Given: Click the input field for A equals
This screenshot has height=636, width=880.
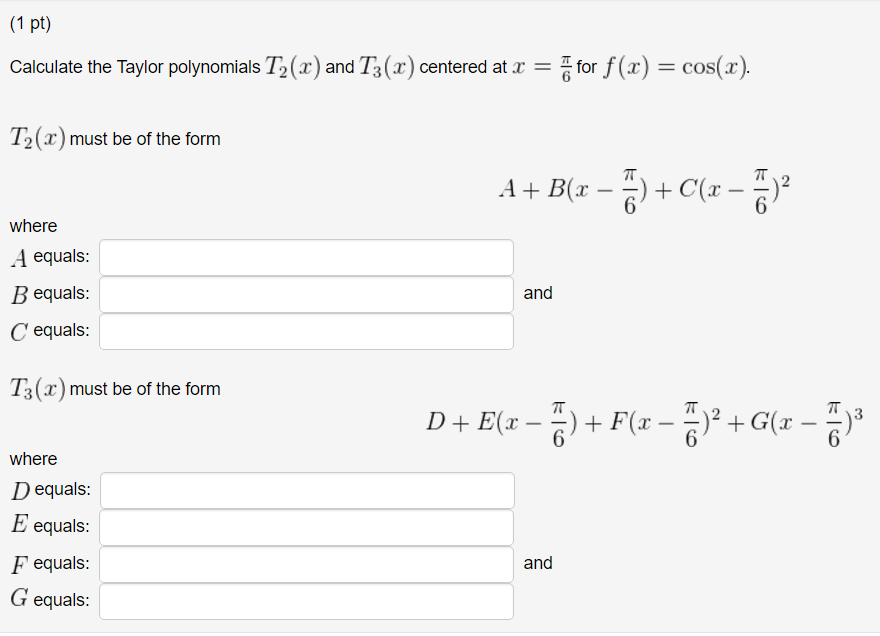Looking at the screenshot, I should click(305, 257).
